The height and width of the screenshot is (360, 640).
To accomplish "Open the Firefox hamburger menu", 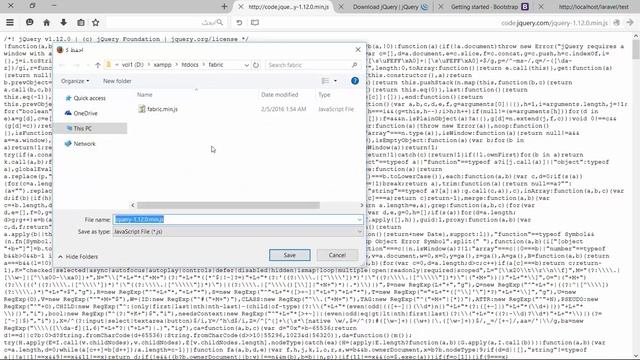I will [10, 22].
